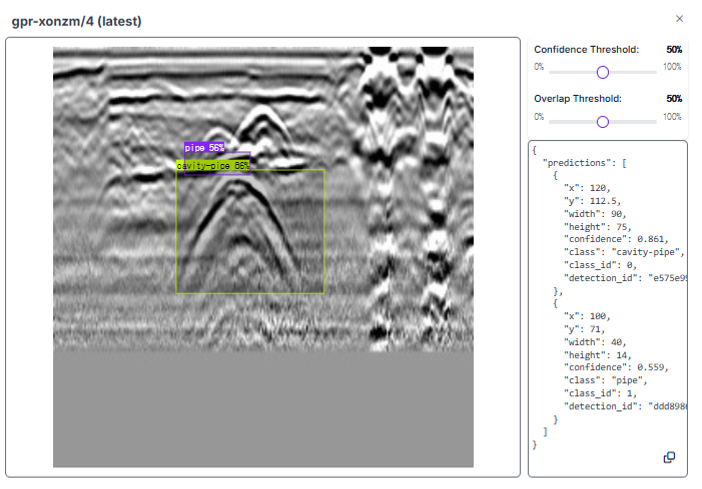Click the Confidence Threshold slider handle
Screen dimensions: 702x489
click(602, 72)
